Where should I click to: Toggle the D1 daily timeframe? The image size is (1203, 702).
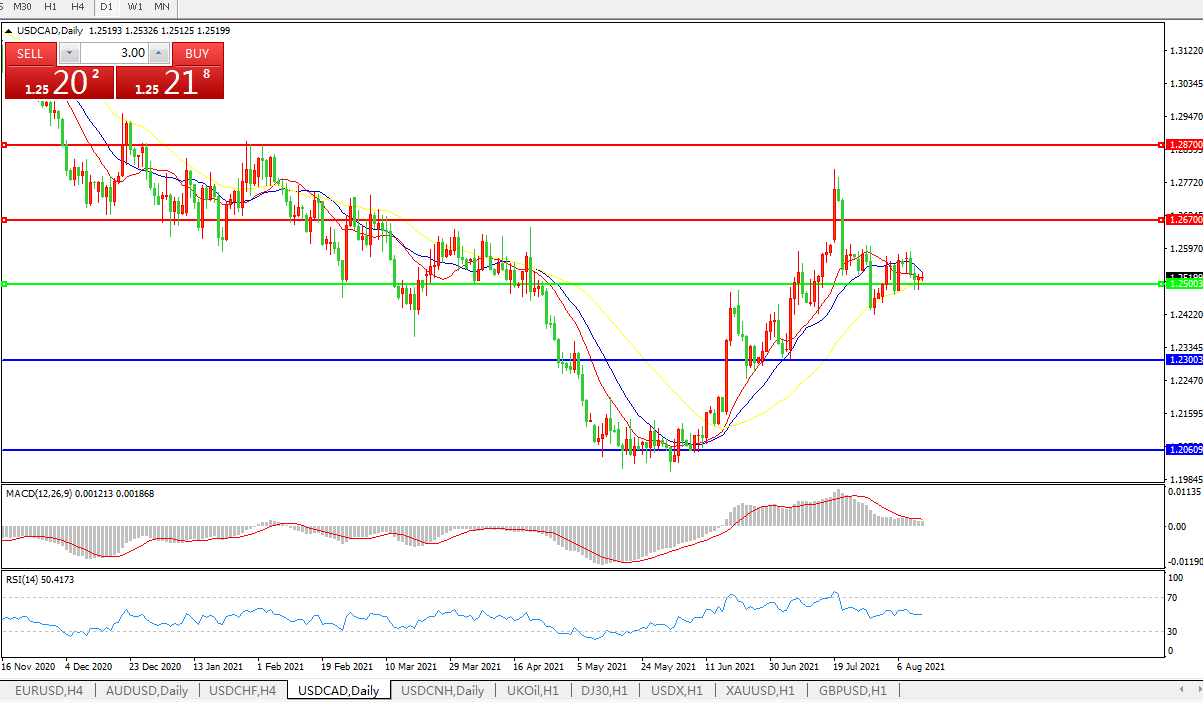[106, 6]
